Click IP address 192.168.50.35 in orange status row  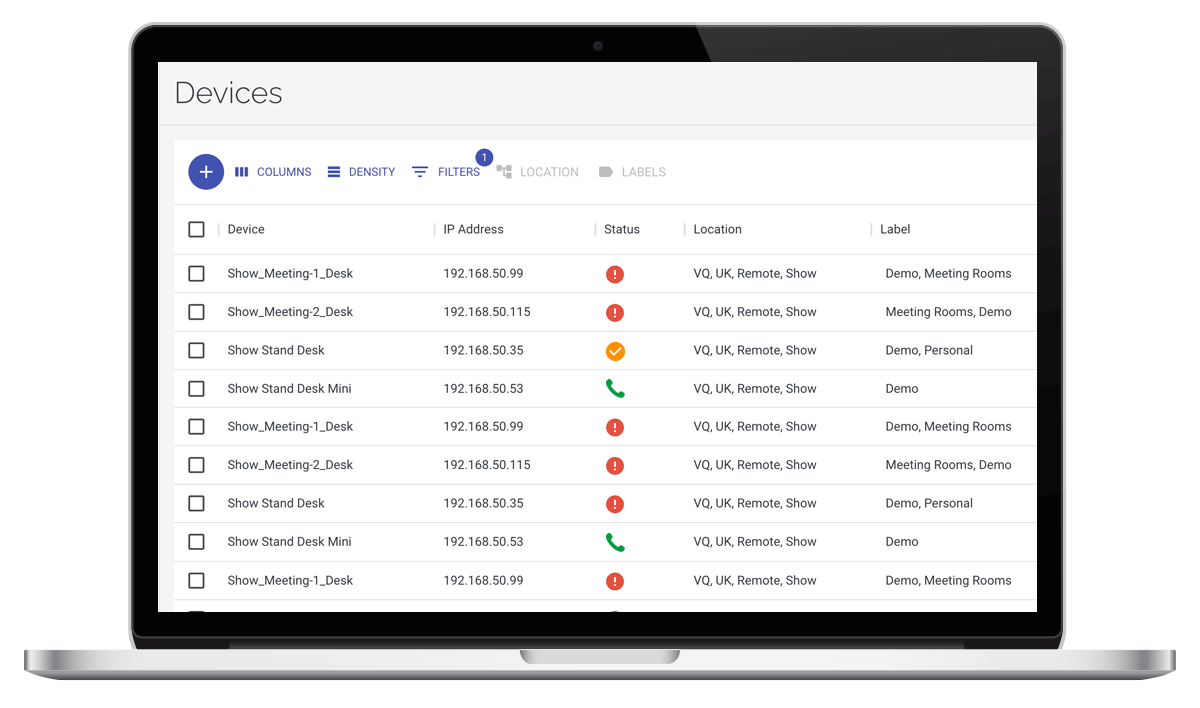483,351
